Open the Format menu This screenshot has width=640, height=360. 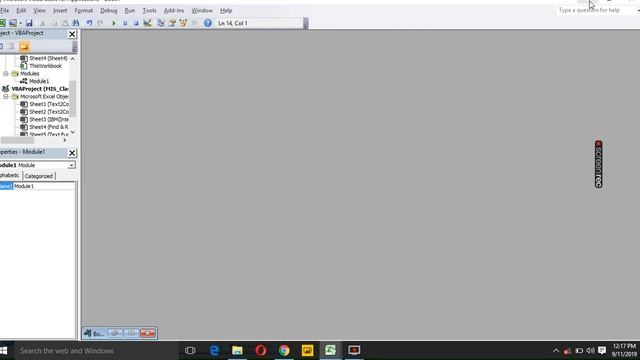click(x=84, y=11)
